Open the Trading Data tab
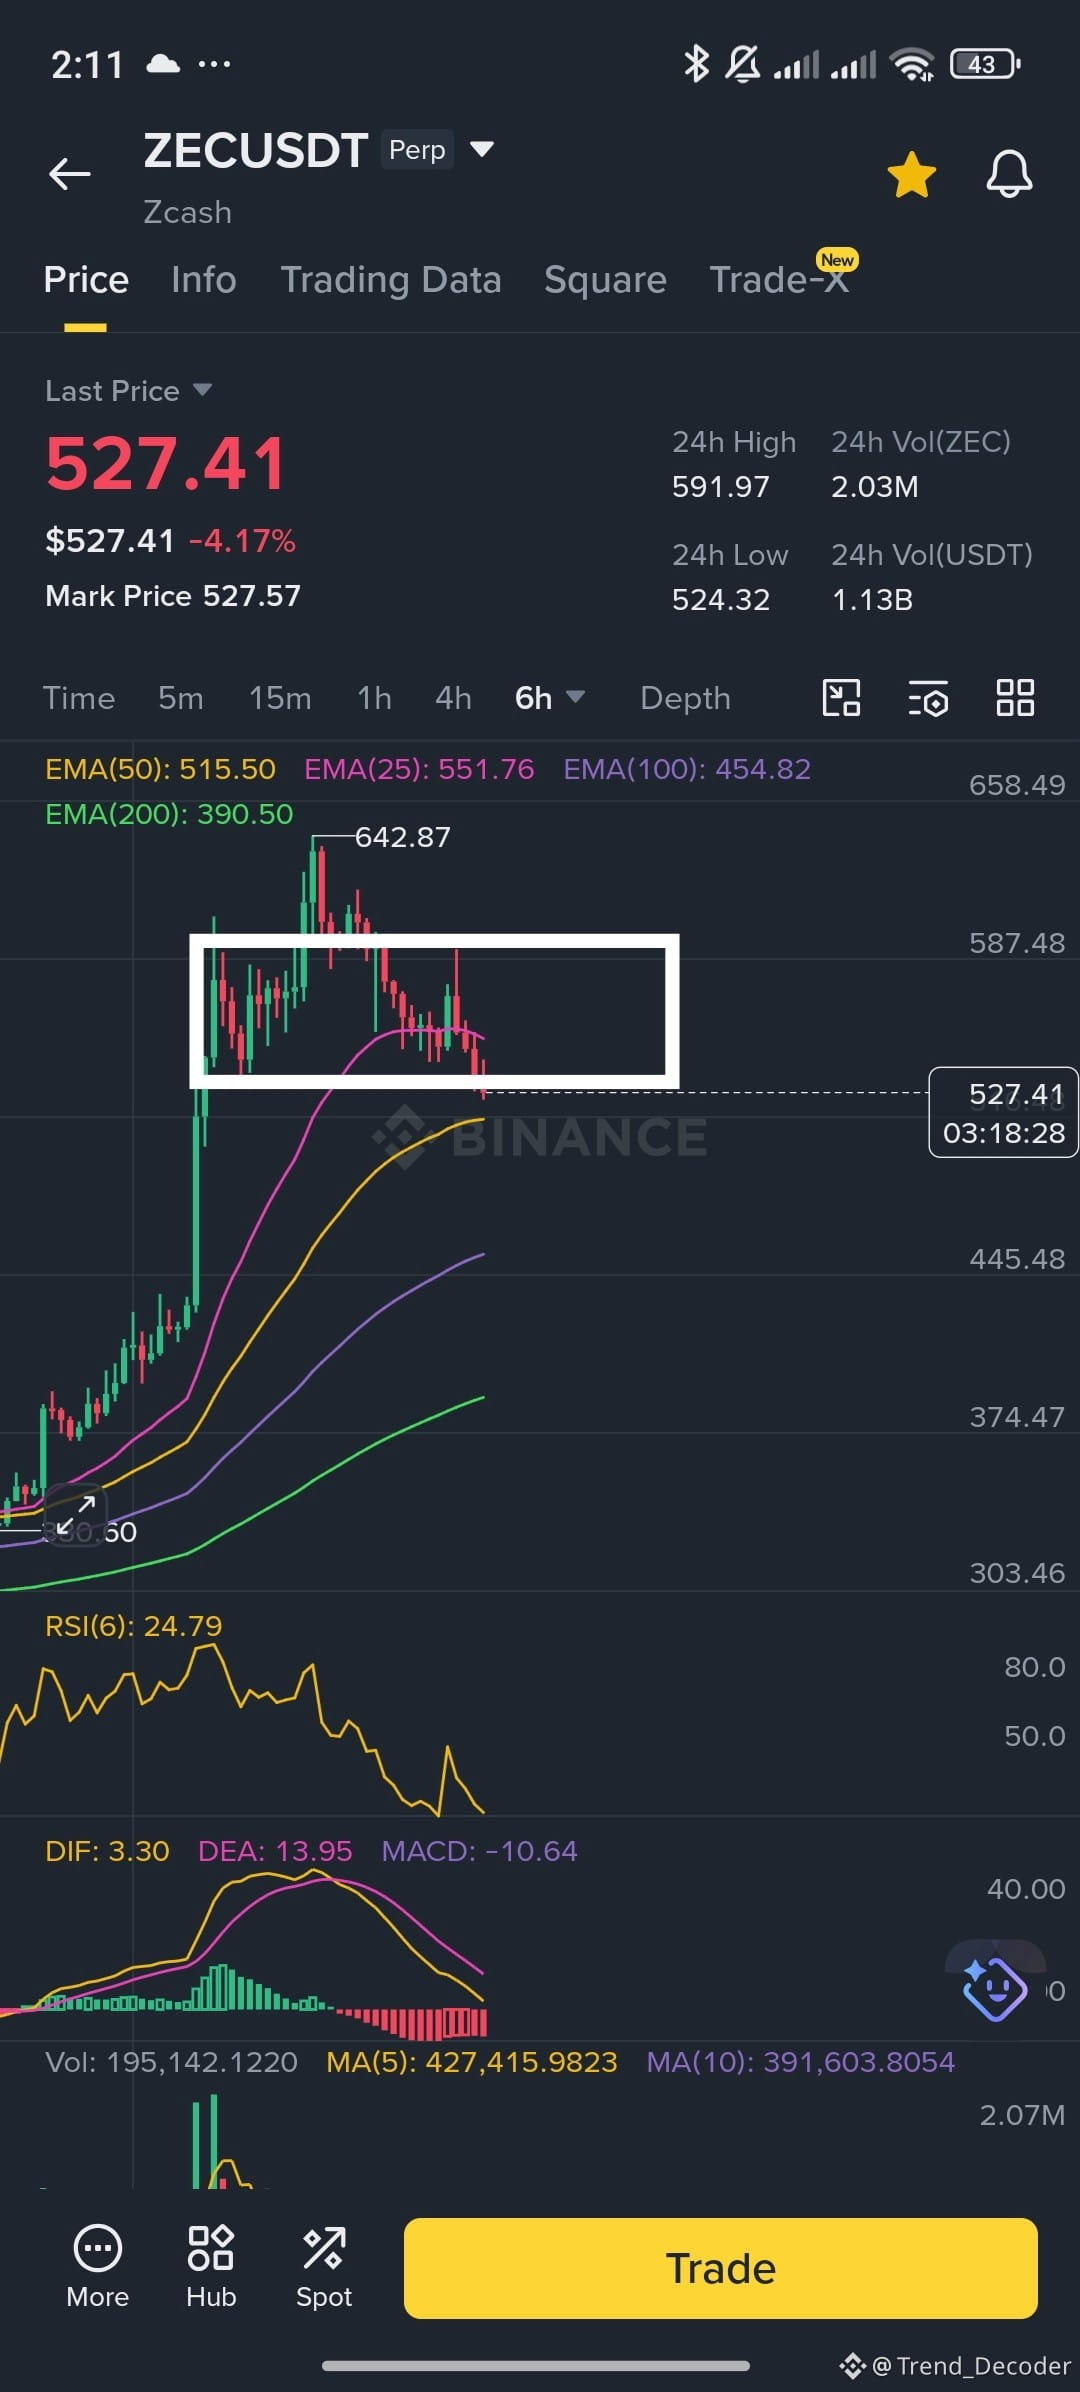This screenshot has width=1080, height=2392. tap(391, 280)
